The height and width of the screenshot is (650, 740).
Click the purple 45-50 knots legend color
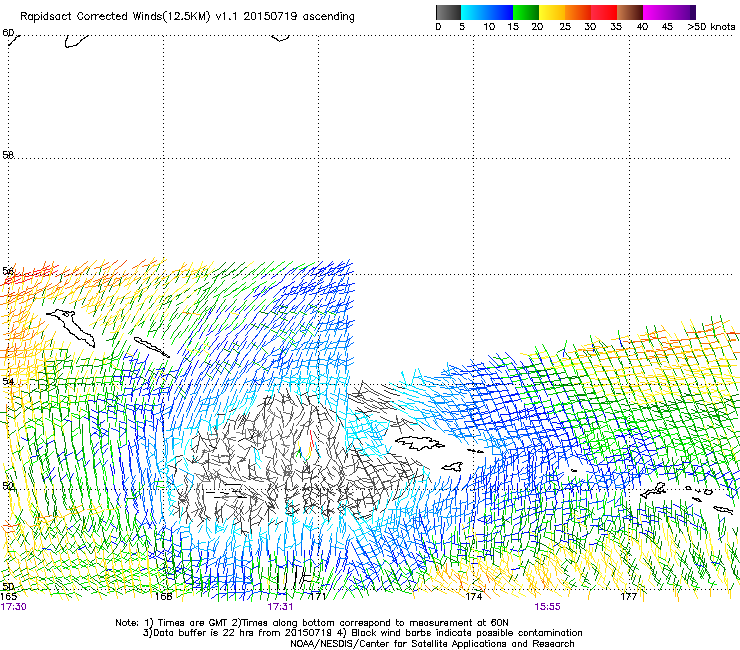tap(682, 12)
